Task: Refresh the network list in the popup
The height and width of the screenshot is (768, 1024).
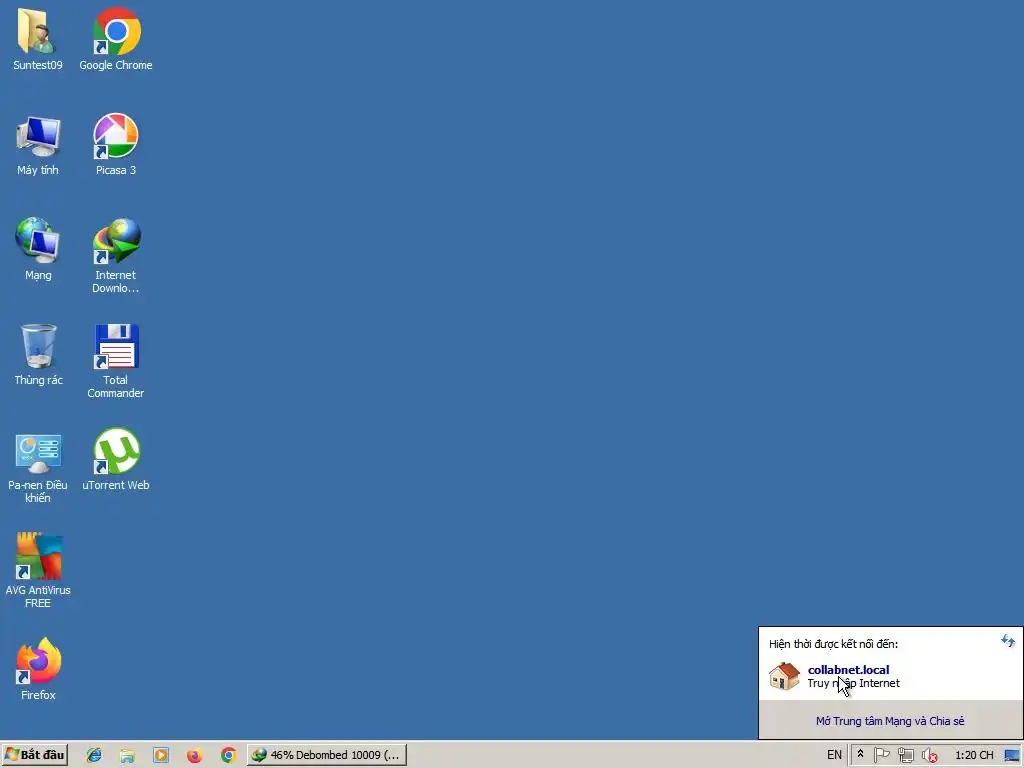Action: tap(1008, 641)
